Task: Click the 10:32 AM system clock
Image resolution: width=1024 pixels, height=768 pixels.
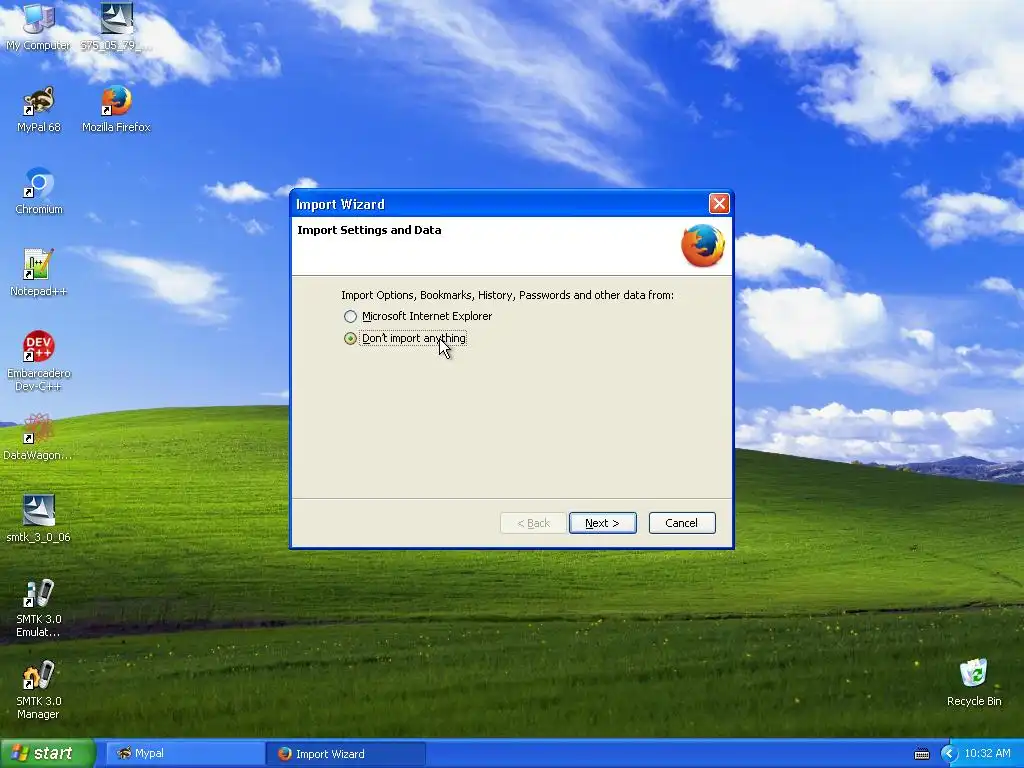Action: pyautogui.click(x=987, y=754)
